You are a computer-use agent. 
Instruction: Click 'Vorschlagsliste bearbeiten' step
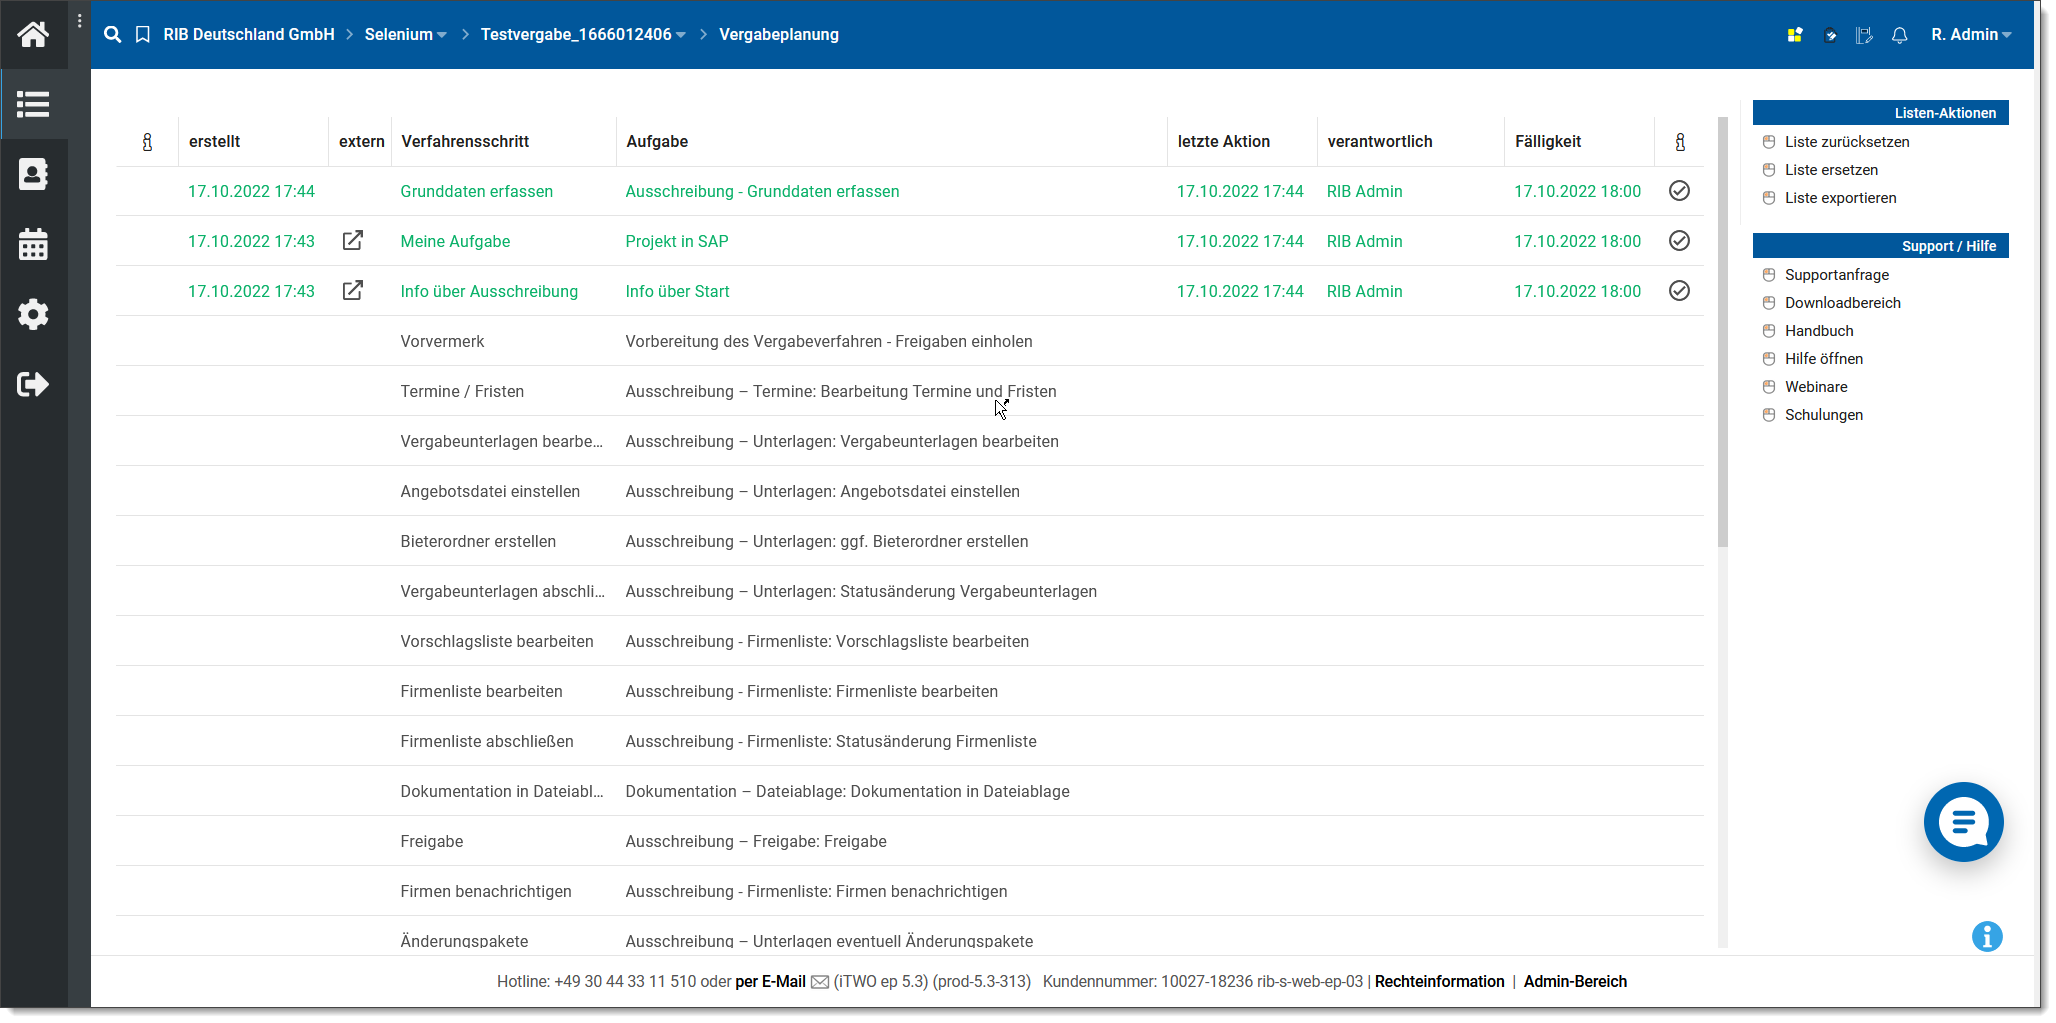click(497, 641)
